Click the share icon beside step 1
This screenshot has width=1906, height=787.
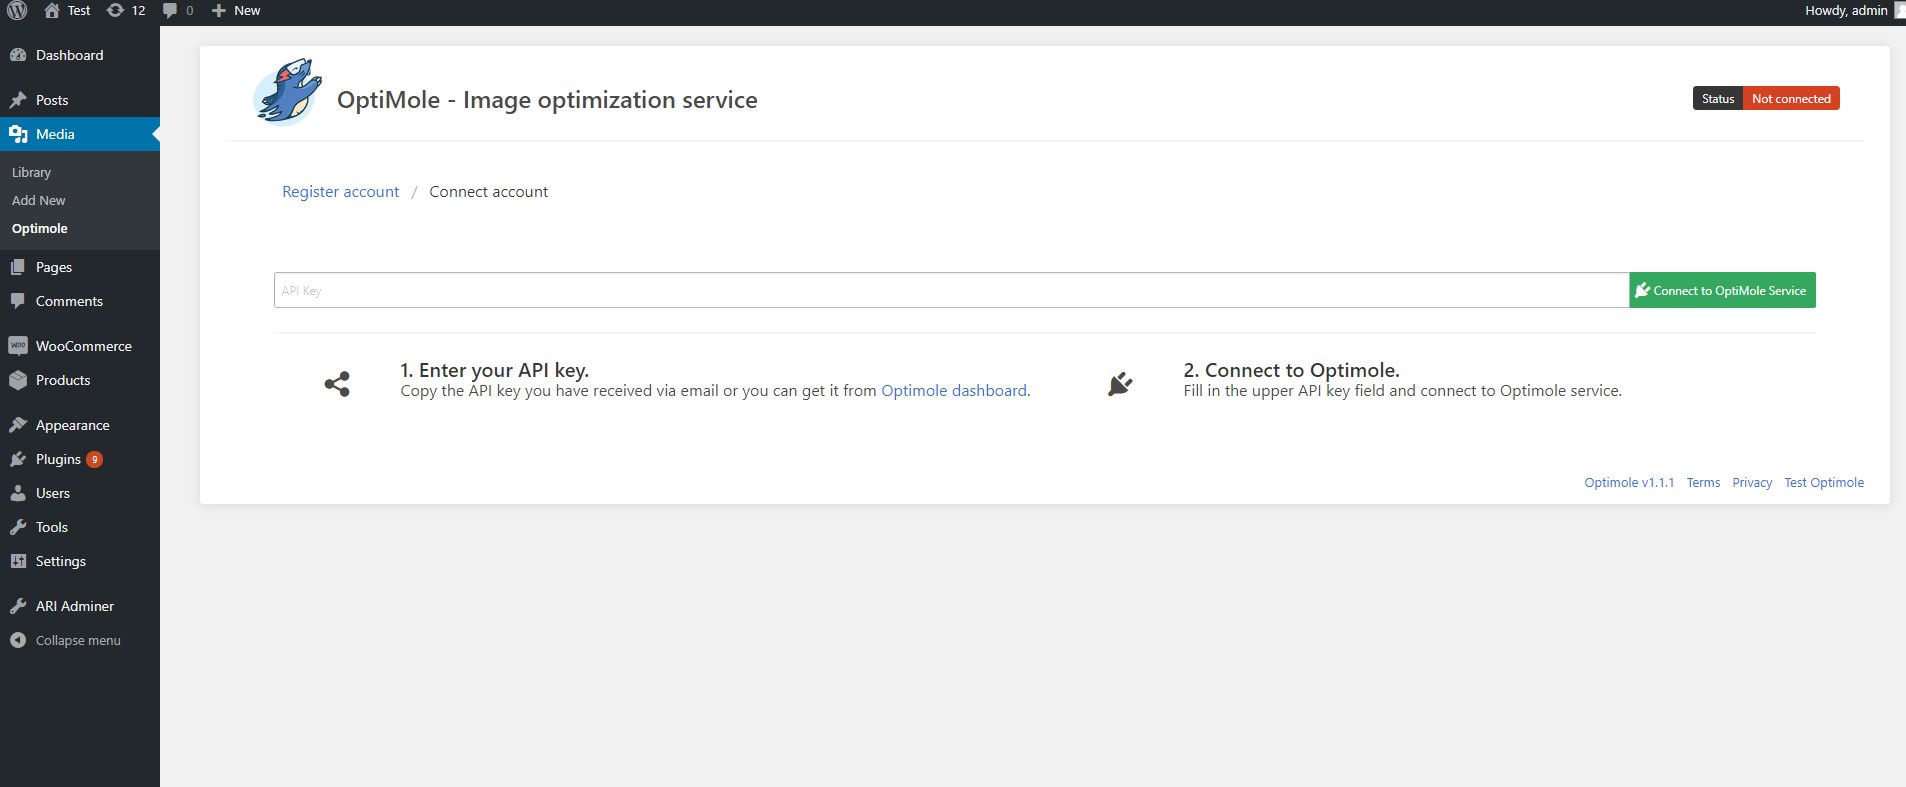point(337,384)
